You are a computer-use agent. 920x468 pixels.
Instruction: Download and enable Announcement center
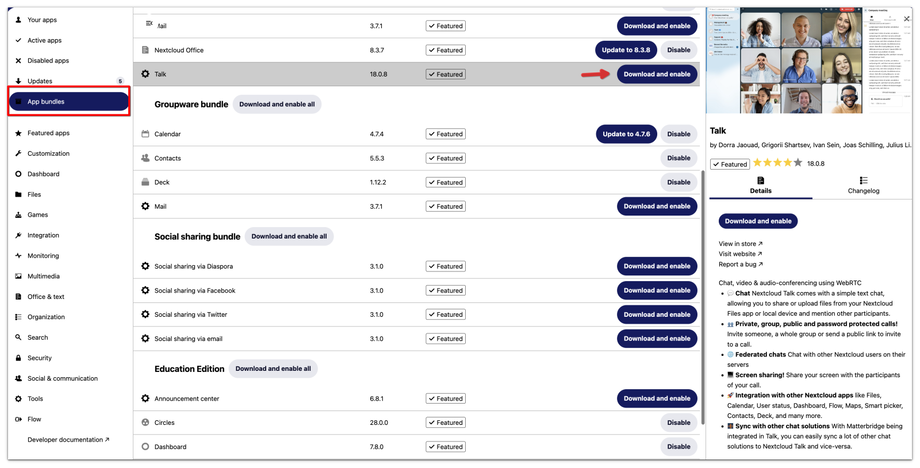pos(657,399)
